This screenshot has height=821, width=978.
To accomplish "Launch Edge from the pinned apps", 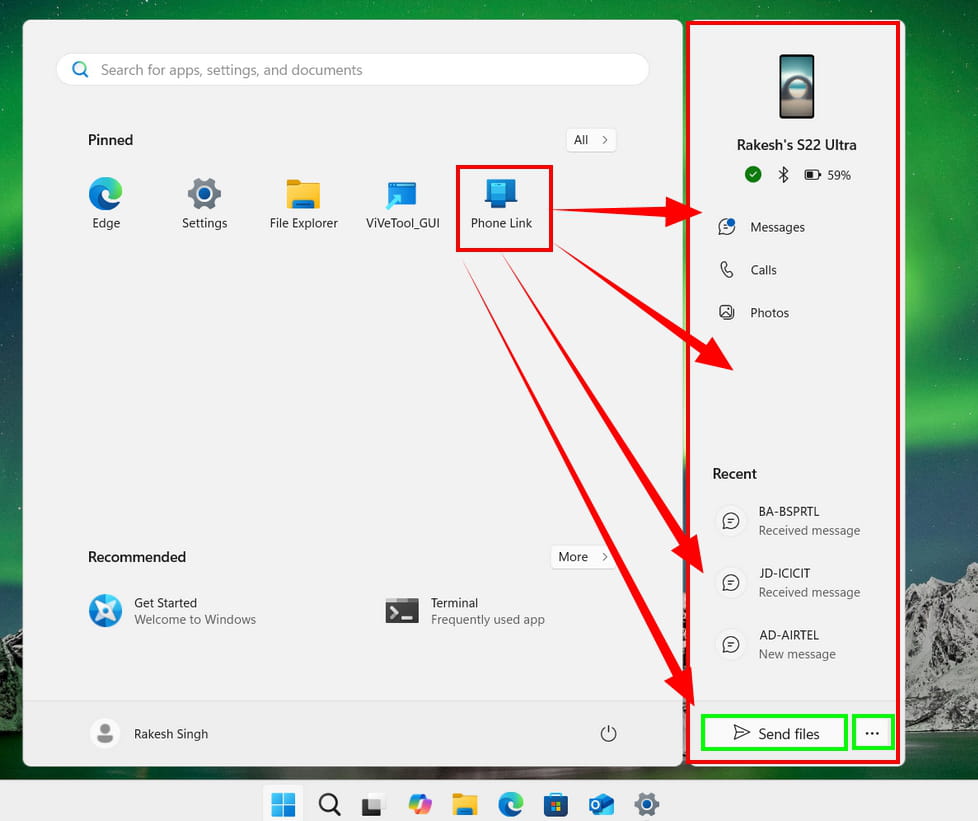I will pyautogui.click(x=106, y=204).
